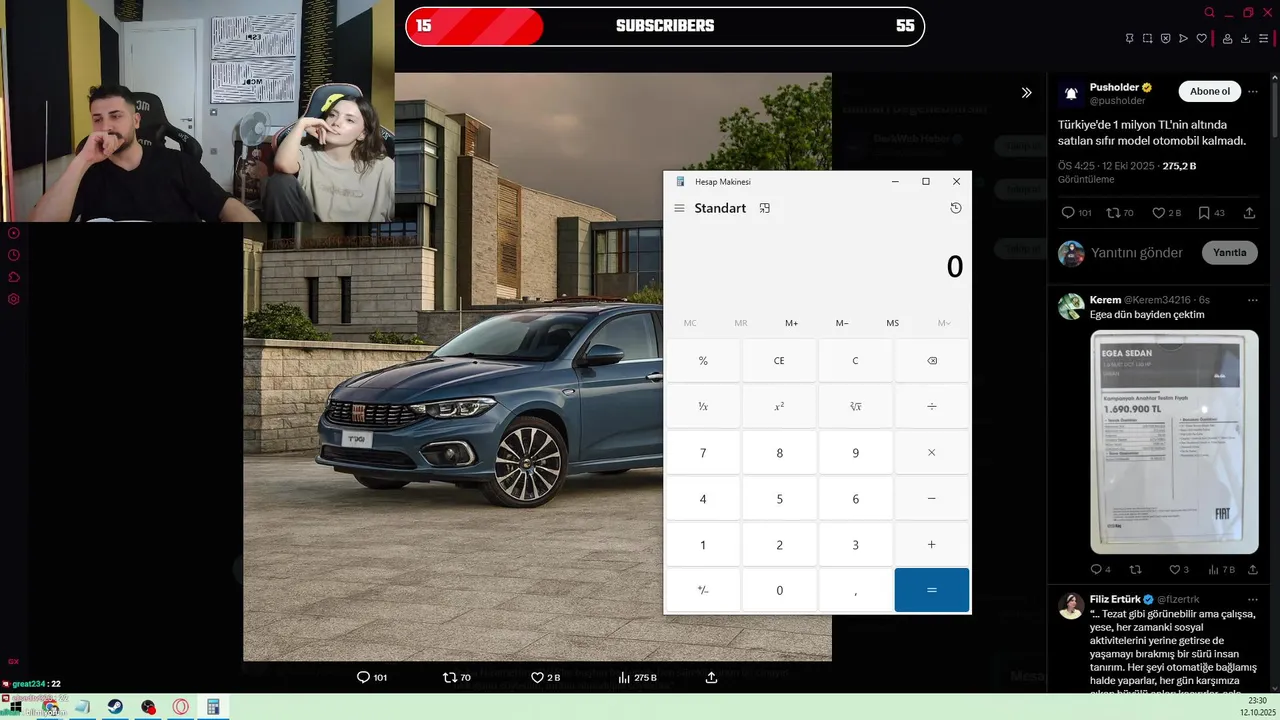Click digit 8 on Calculator keypad
The width and height of the screenshot is (1280, 720).
[779, 453]
